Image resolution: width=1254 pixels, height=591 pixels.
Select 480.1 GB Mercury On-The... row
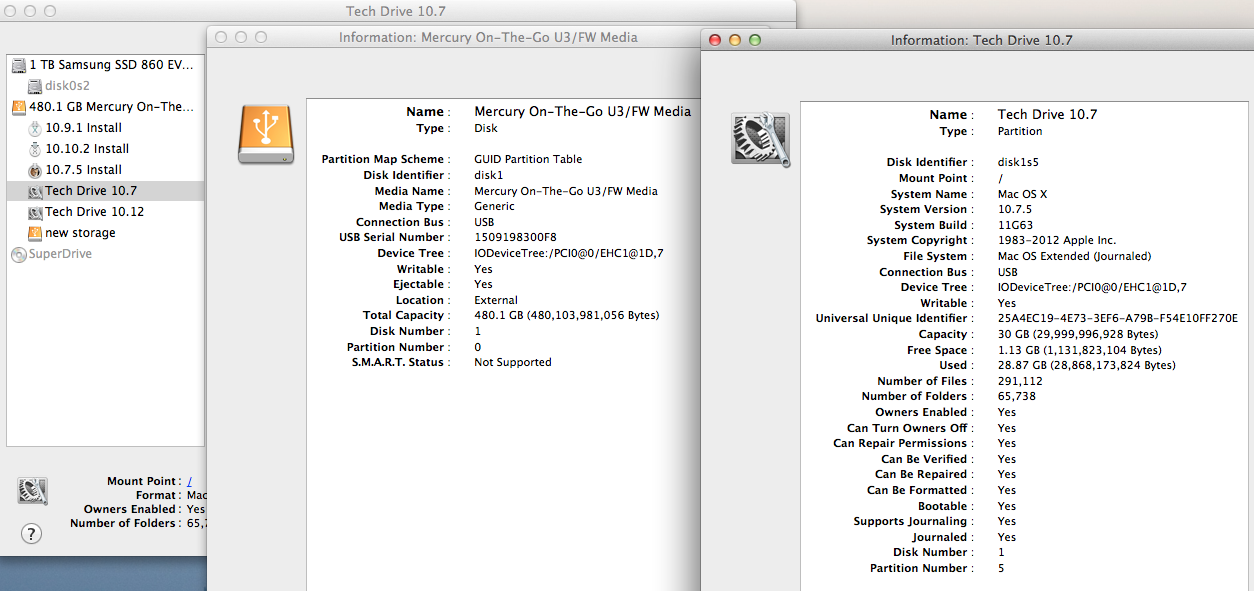(105, 107)
